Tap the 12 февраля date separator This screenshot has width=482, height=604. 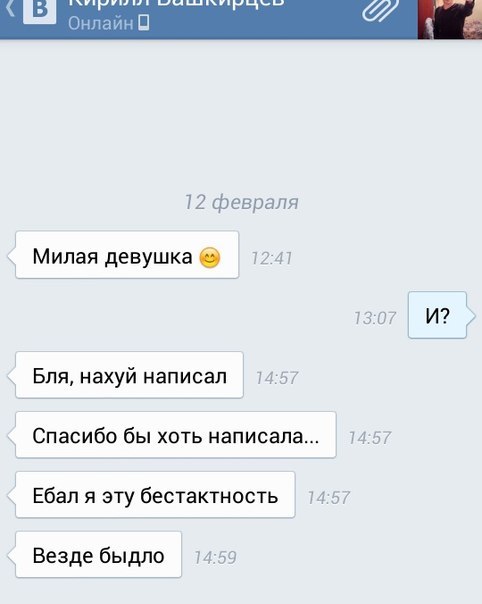(x=242, y=203)
